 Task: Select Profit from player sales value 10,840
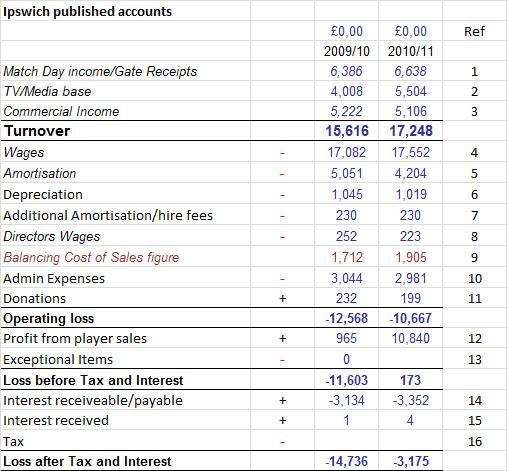pos(411,338)
